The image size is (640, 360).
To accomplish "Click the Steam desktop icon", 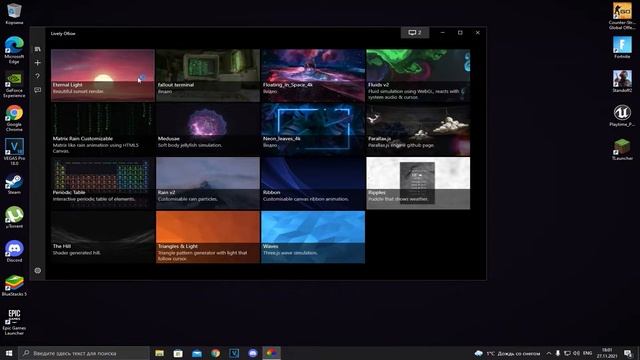I will pyautogui.click(x=14, y=184).
